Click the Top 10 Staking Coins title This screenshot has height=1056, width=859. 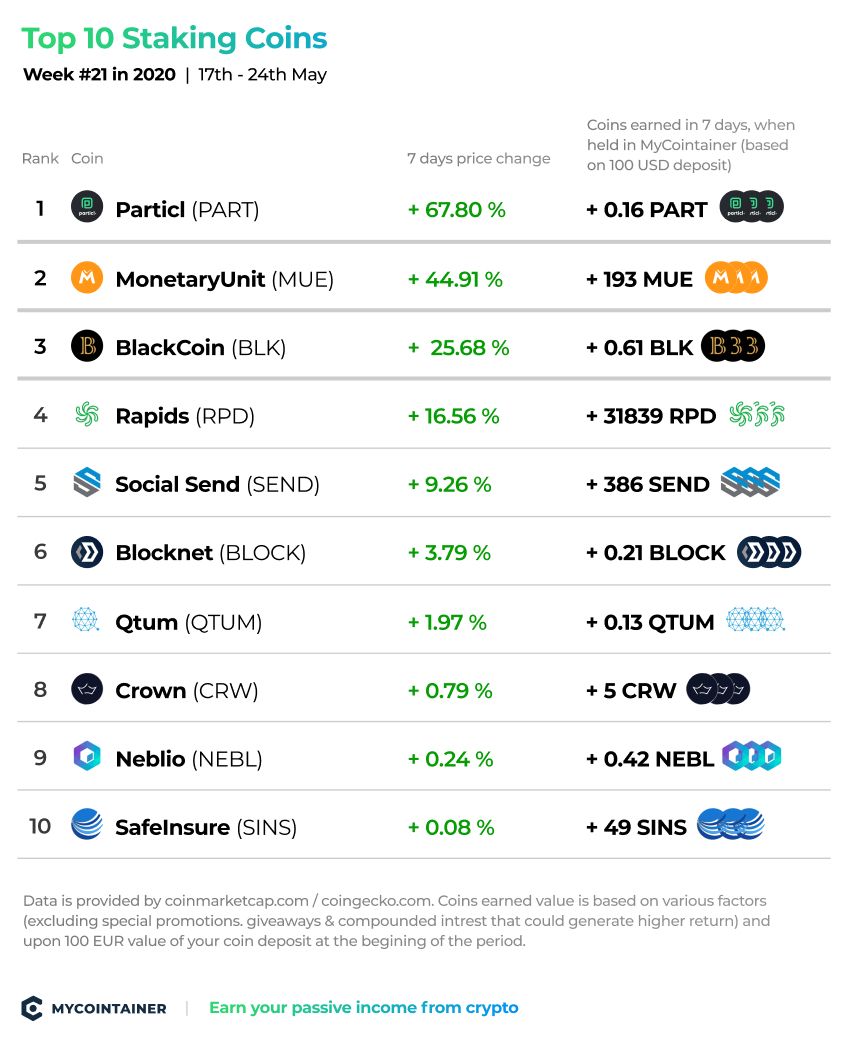tap(174, 39)
